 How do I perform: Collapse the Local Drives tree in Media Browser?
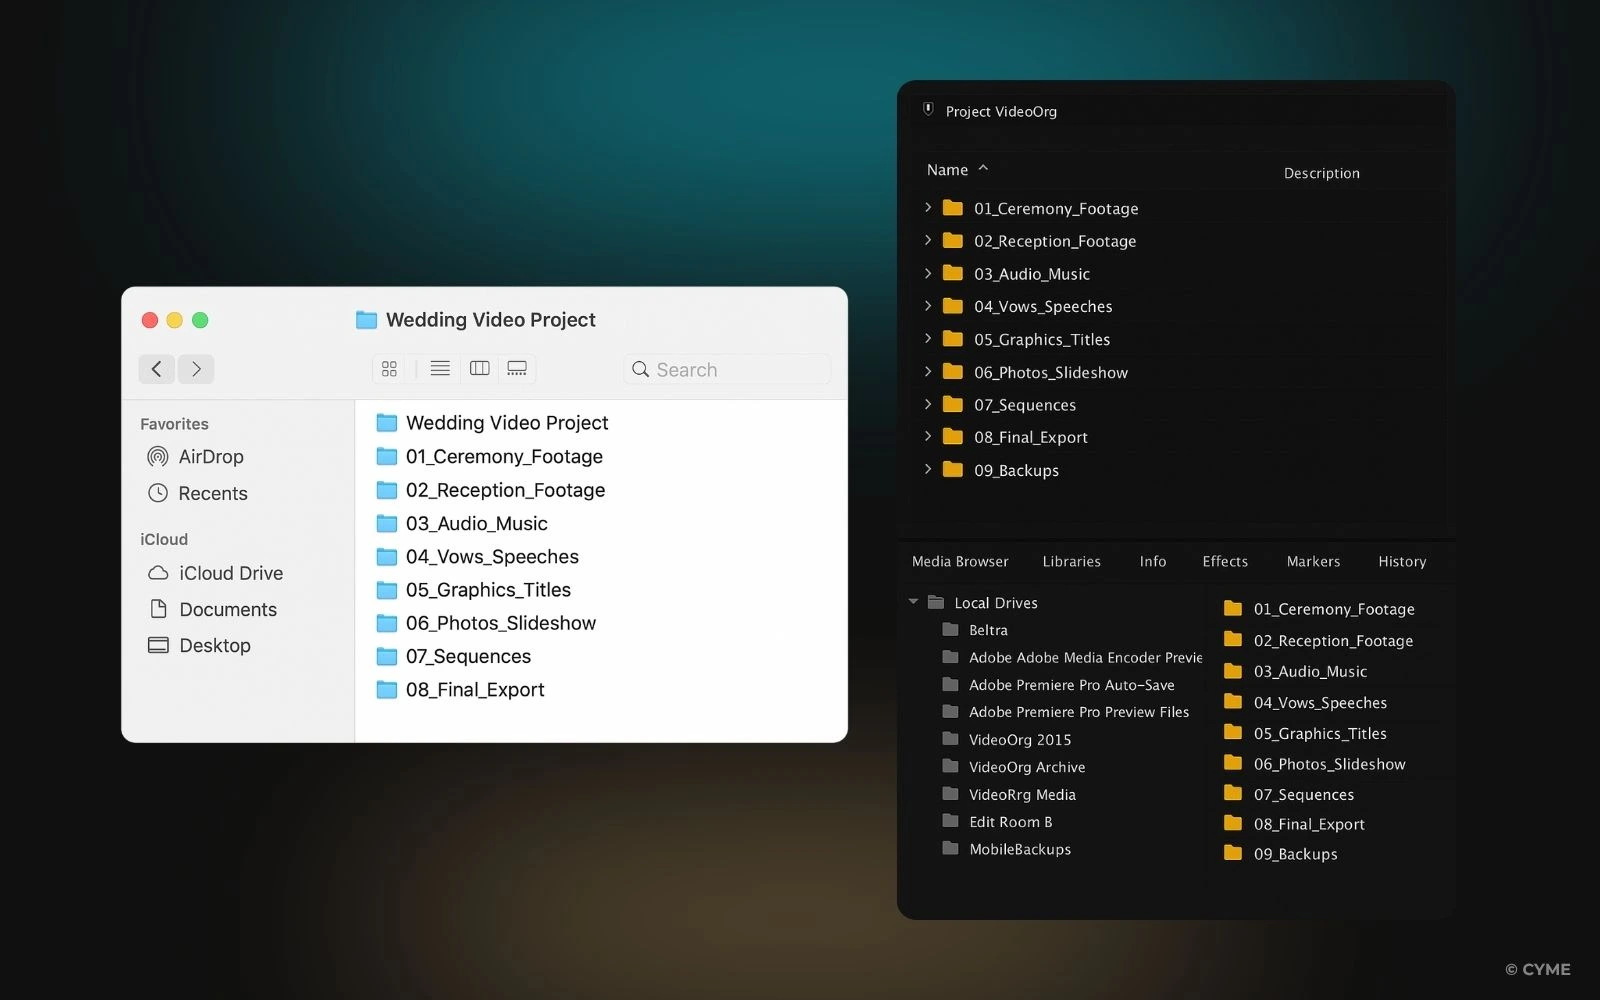click(x=912, y=602)
